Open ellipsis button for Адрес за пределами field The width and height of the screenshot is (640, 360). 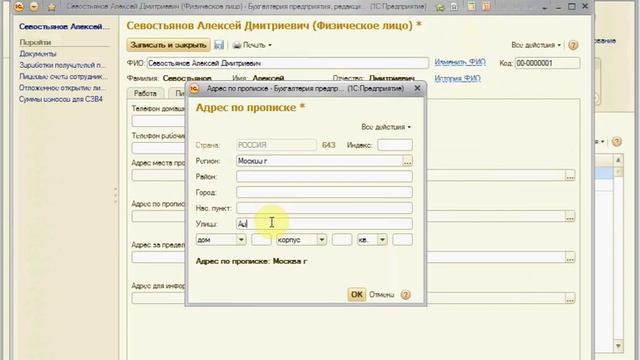pos(570,257)
